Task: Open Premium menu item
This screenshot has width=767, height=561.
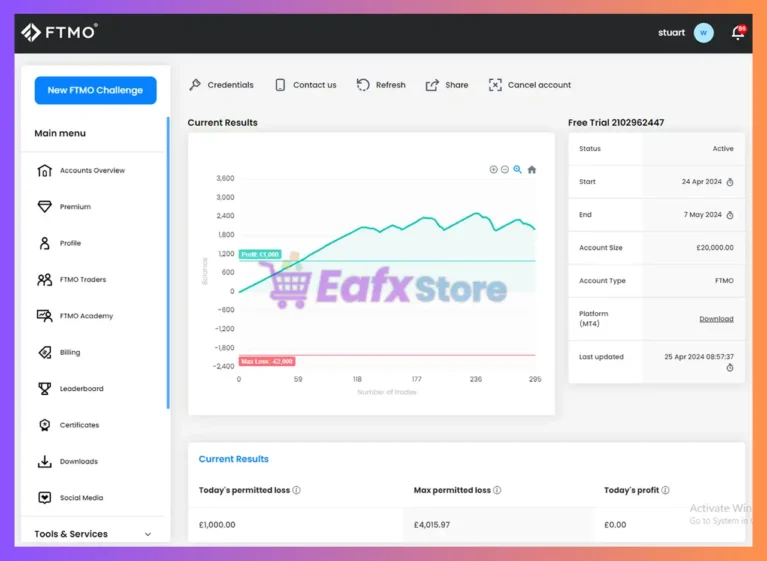Action: click(x=75, y=207)
